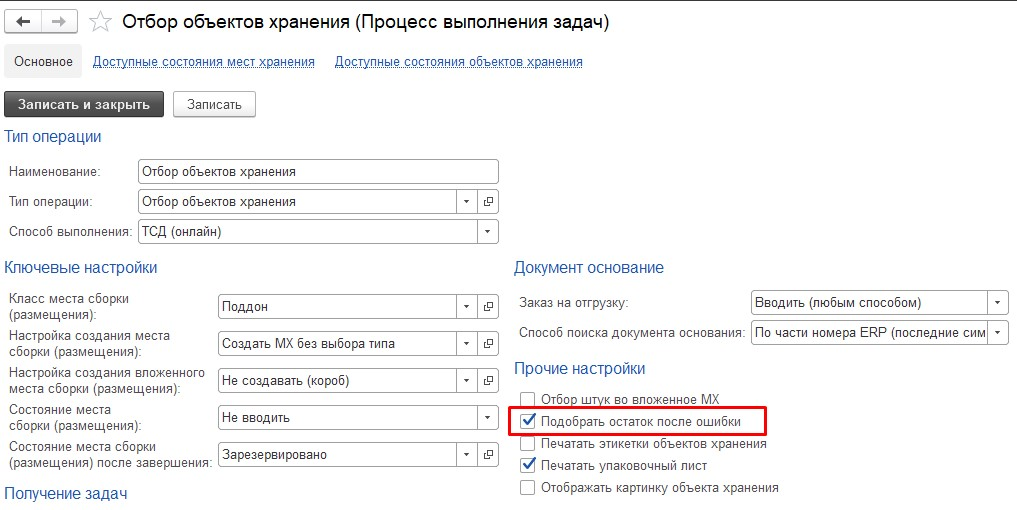The width and height of the screenshot is (1017, 510).
Task: Switch to Доступные состояния объектов хранения tab
Action: pos(458,62)
